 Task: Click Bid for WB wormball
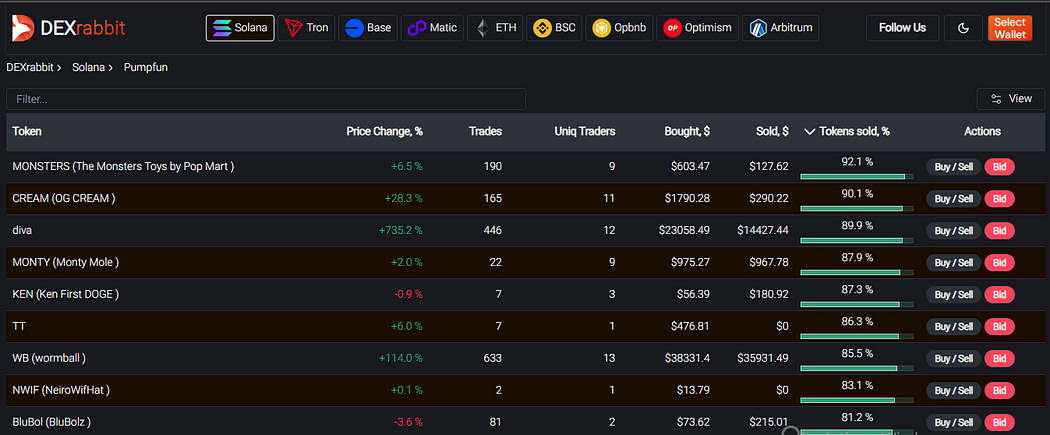[x=999, y=359]
